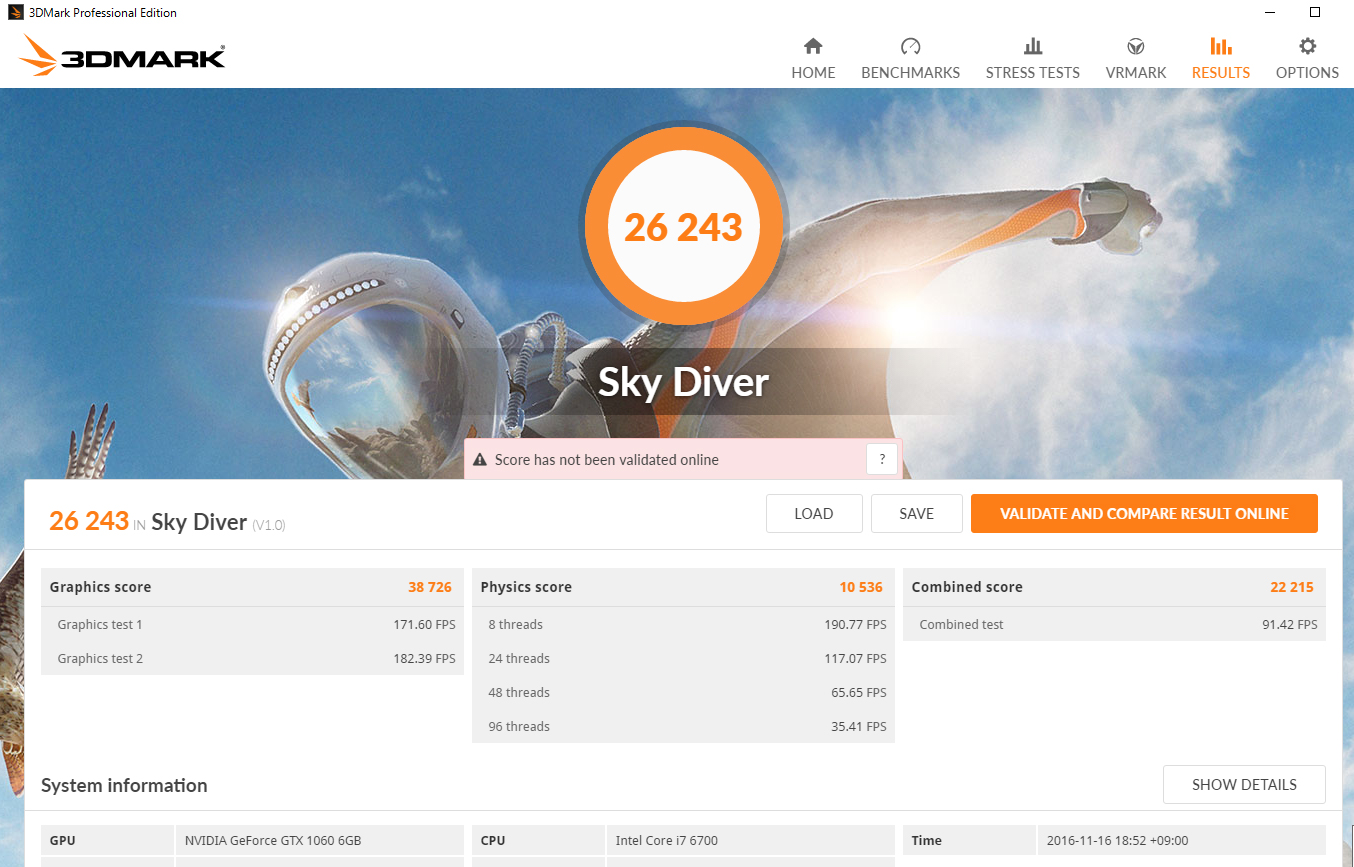
Task: Click the 3DMark logo in the header
Action: [122, 56]
